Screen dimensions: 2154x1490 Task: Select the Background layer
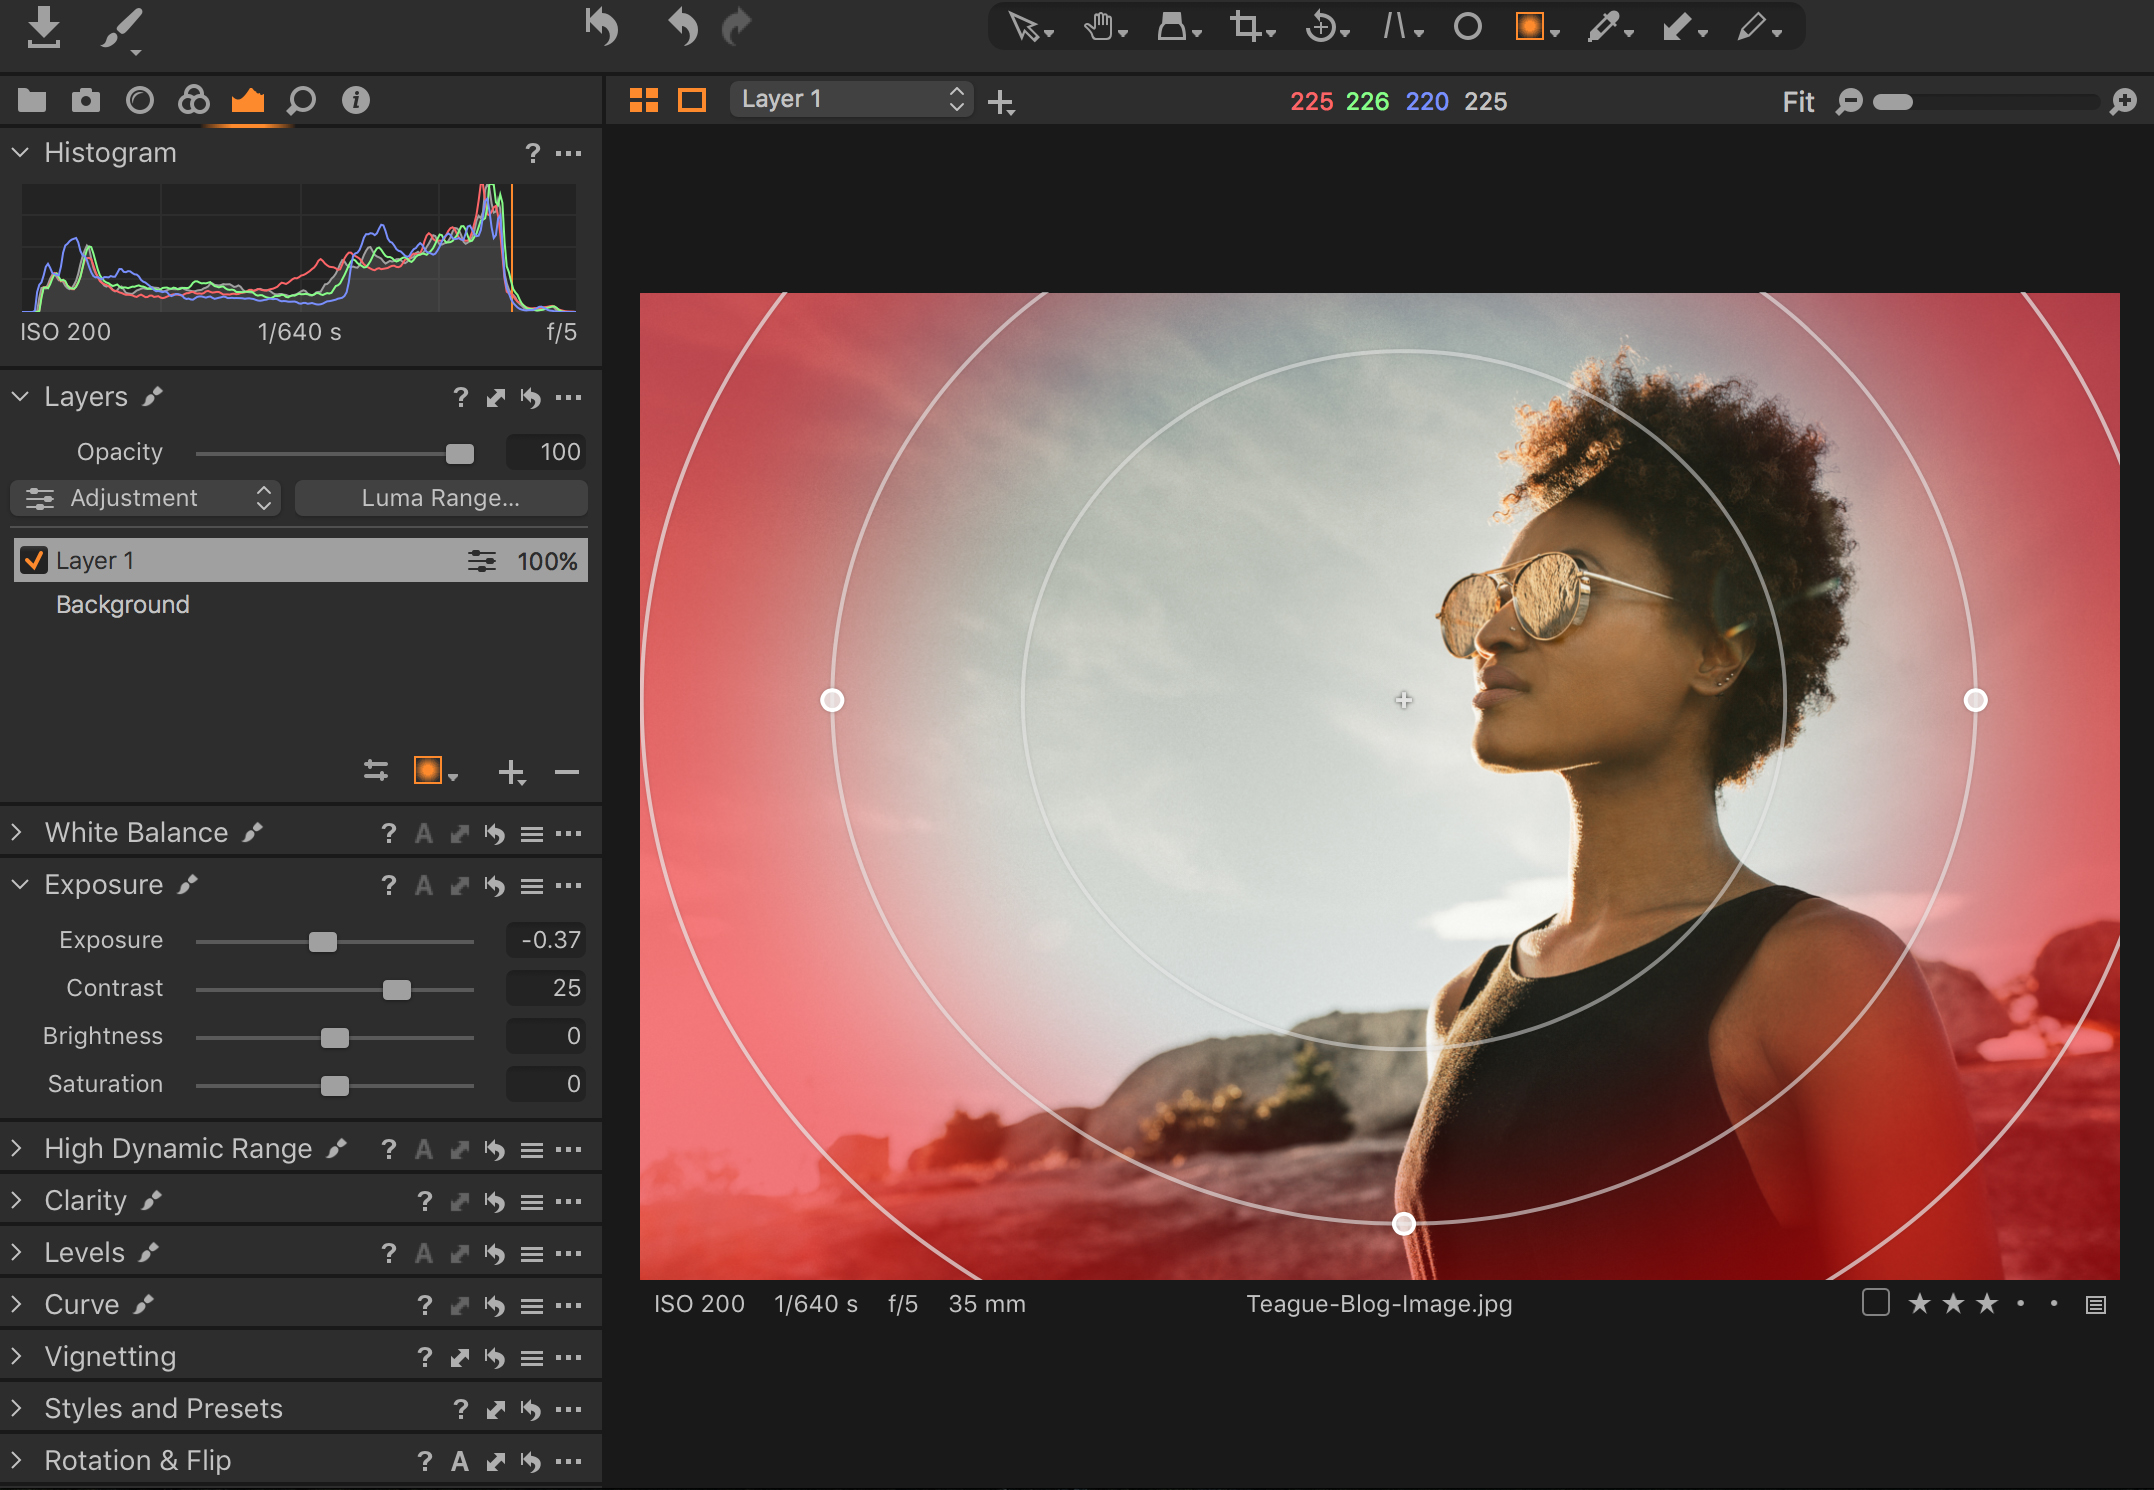123,605
